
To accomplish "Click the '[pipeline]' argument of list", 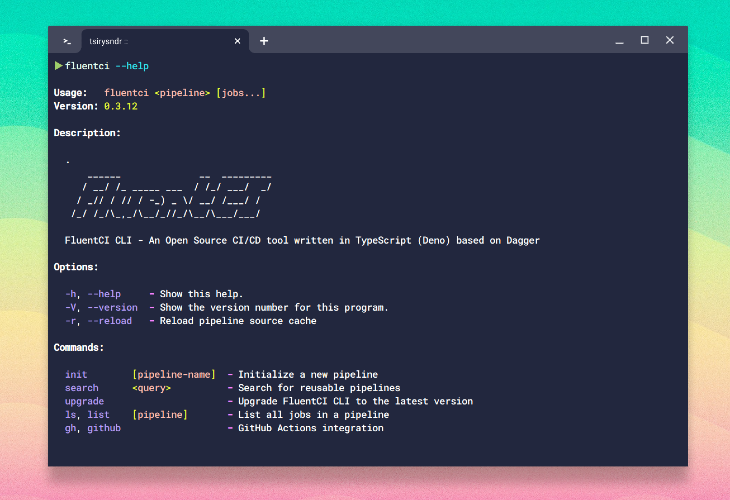I will 160,415.
